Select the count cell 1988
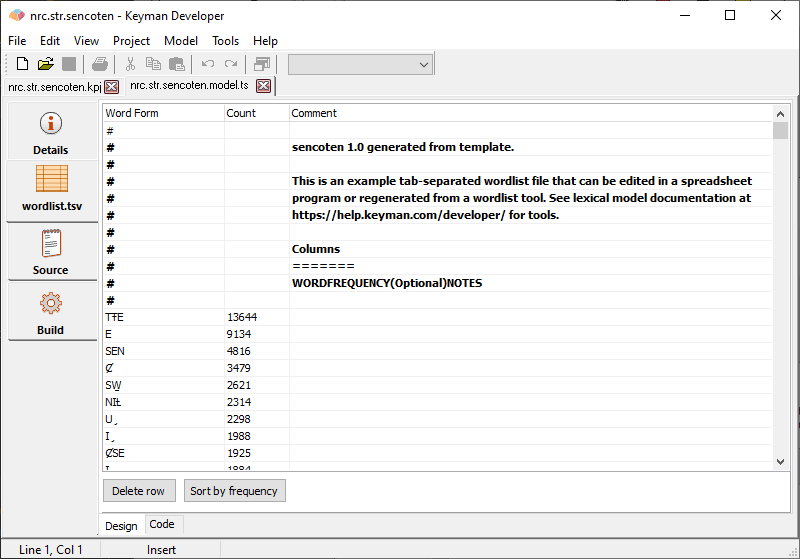Image resolution: width=800 pixels, height=559 pixels. 257,436
